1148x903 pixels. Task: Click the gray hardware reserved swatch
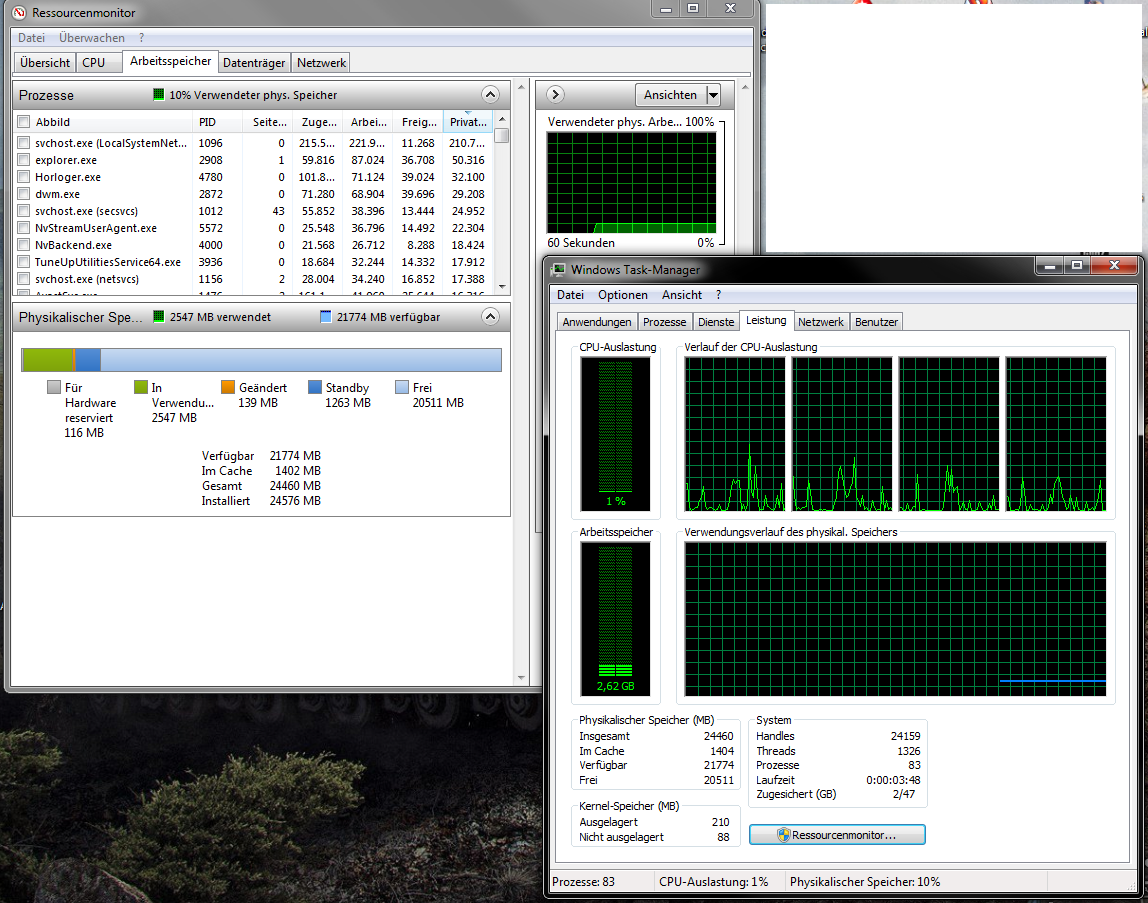(53, 387)
